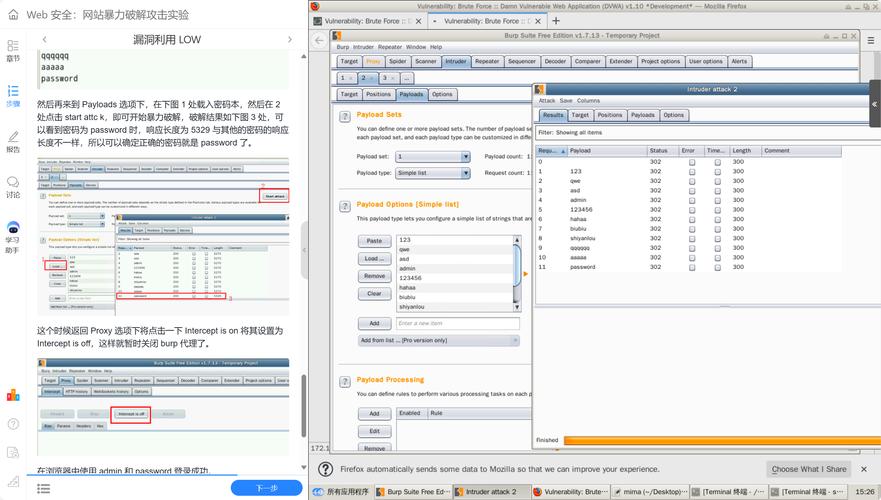Open the 讨论 discussion sidebar icon
The image size is (881, 500).
click(13, 186)
